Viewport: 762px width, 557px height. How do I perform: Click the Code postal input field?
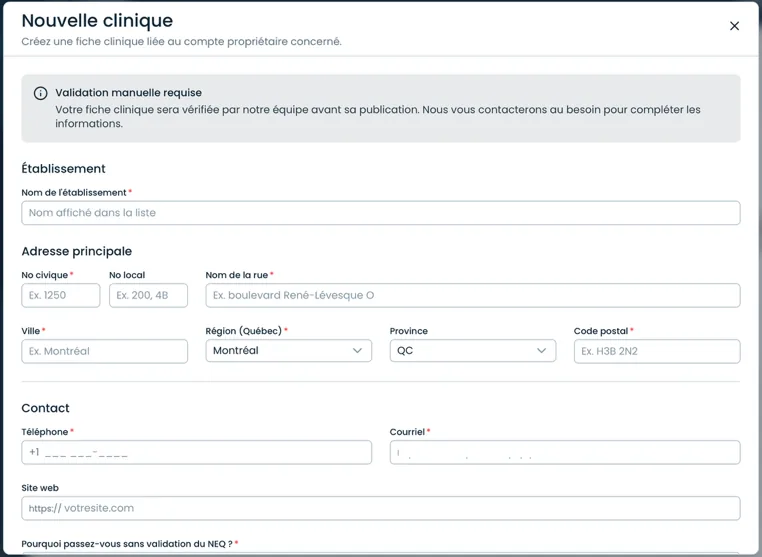point(657,351)
